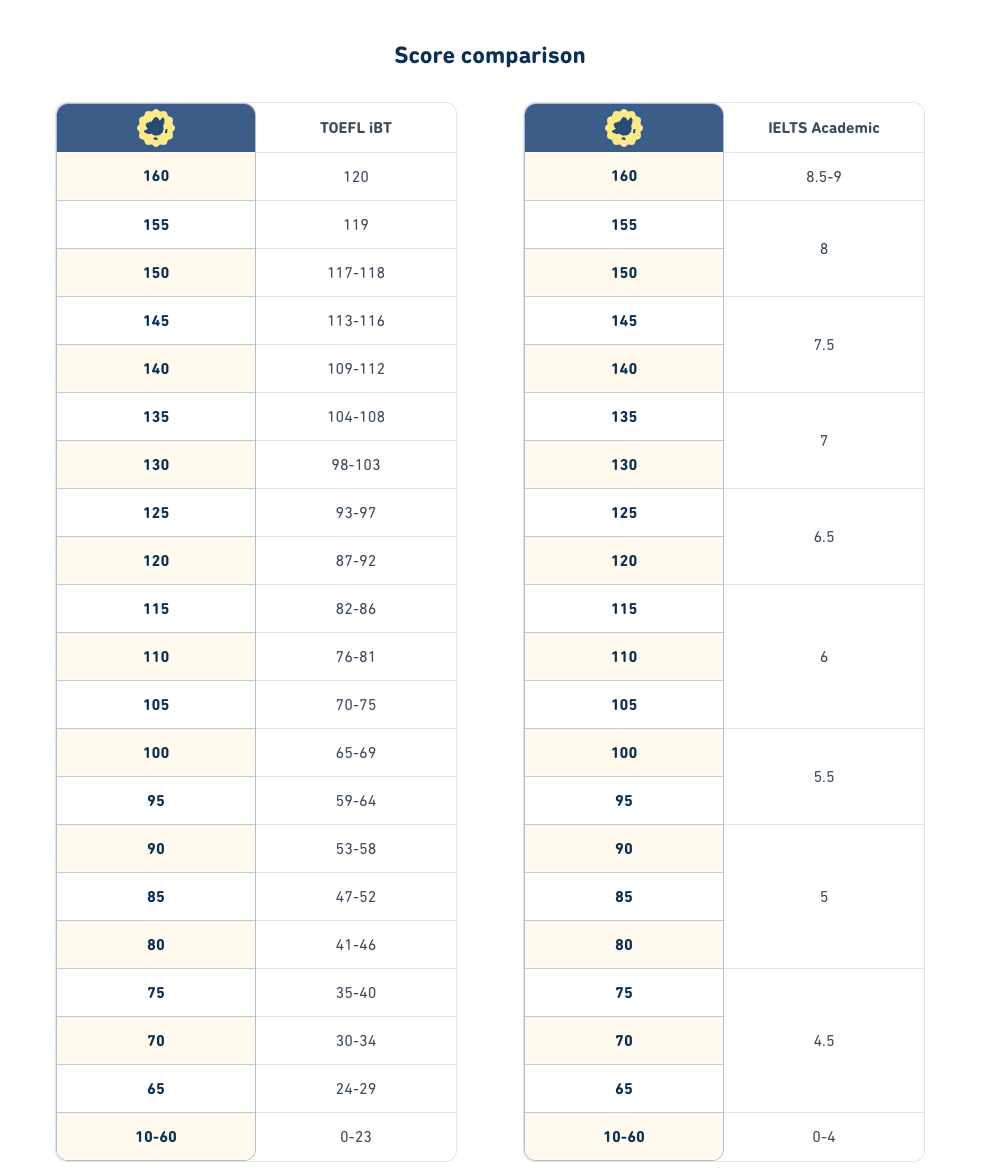Select the TOEFL 119 score cell

pos(356,225)
